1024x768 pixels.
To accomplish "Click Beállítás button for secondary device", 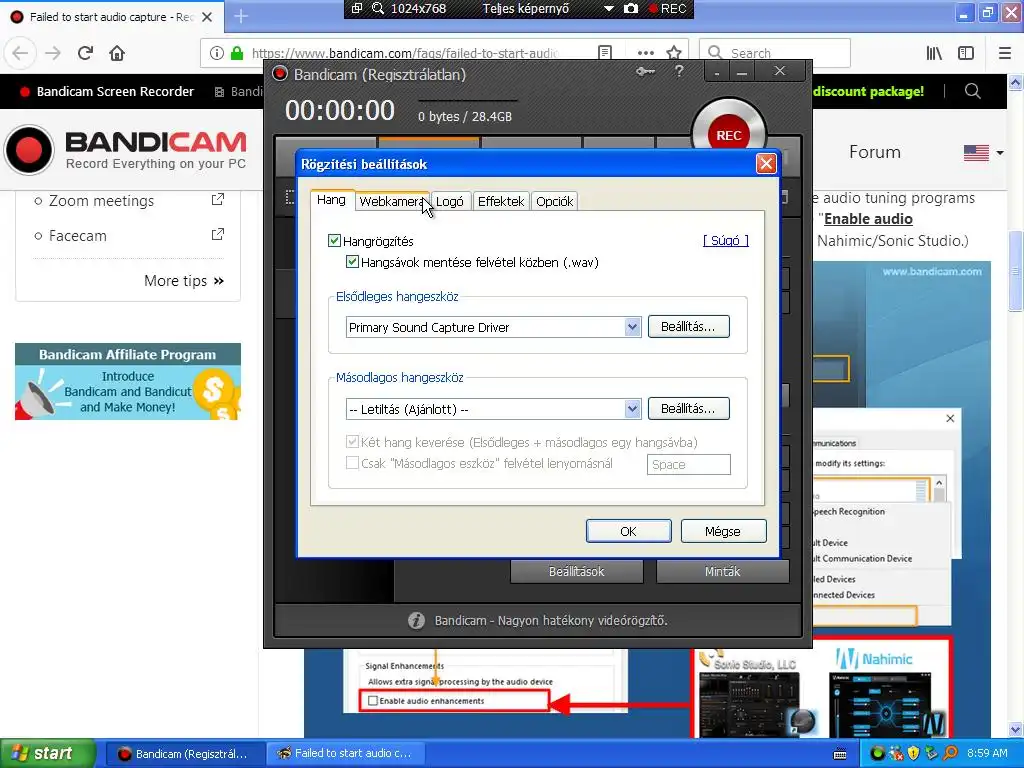I will click(688, 409).
